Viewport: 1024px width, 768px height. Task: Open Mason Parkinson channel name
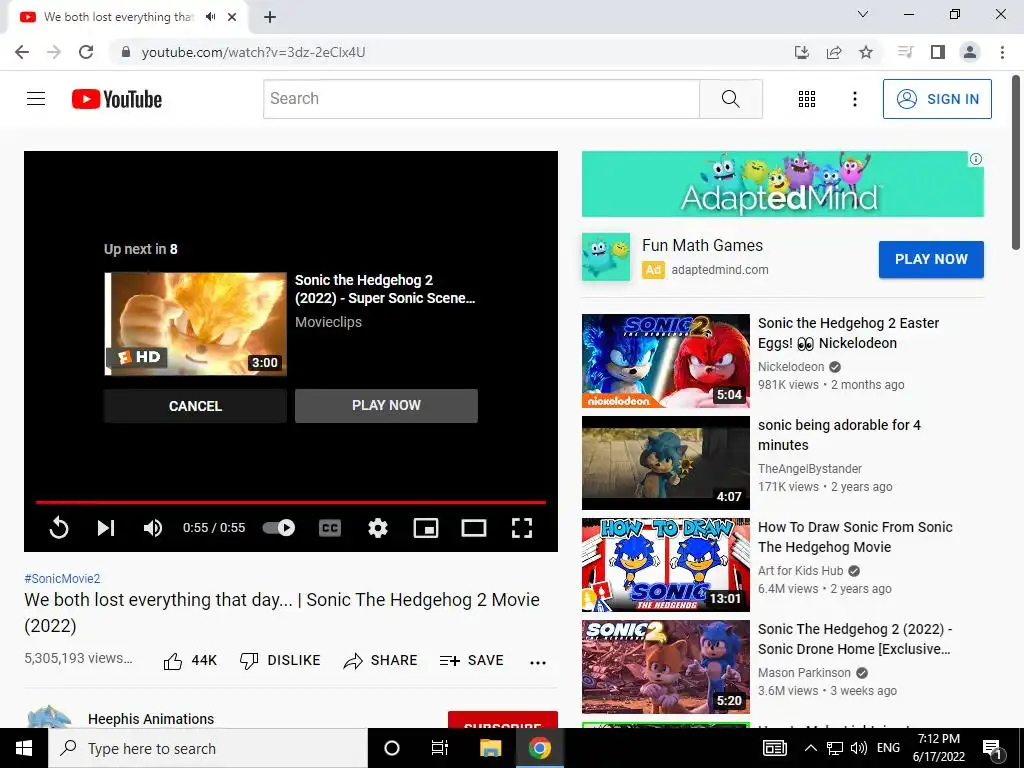(804, 673)
